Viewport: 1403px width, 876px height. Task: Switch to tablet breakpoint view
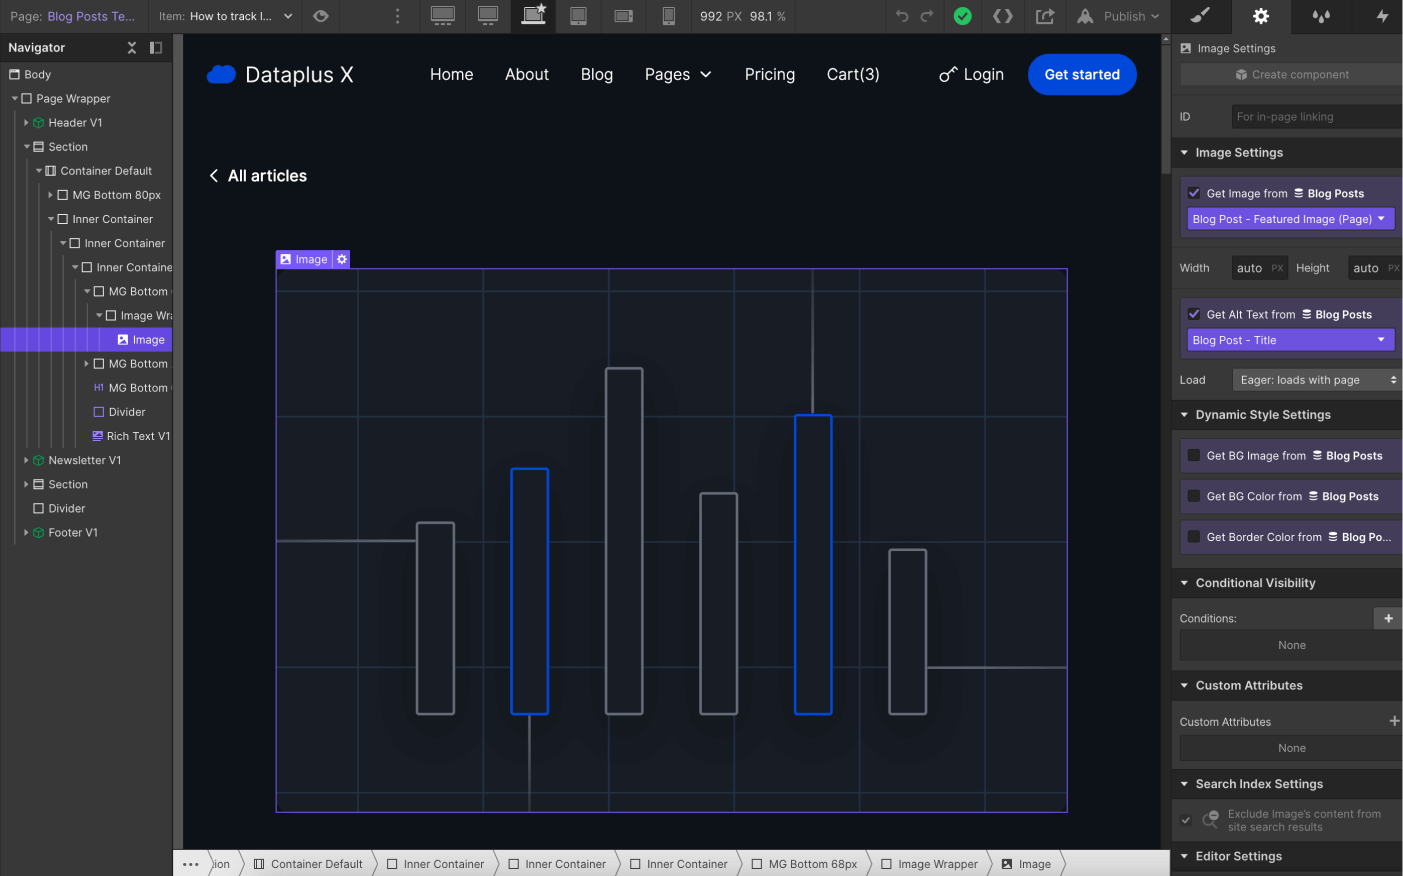click(x=578, y=16)
